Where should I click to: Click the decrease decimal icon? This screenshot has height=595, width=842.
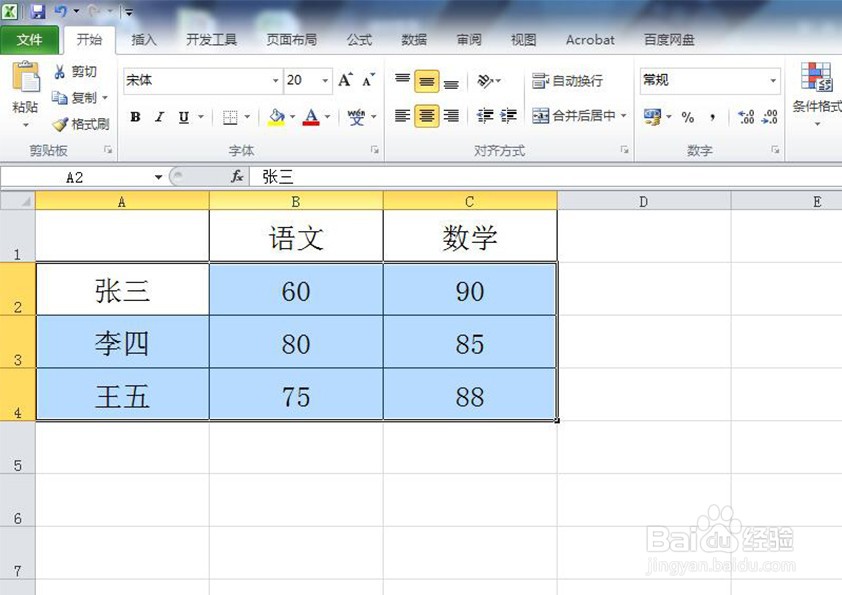pos(770,117)
